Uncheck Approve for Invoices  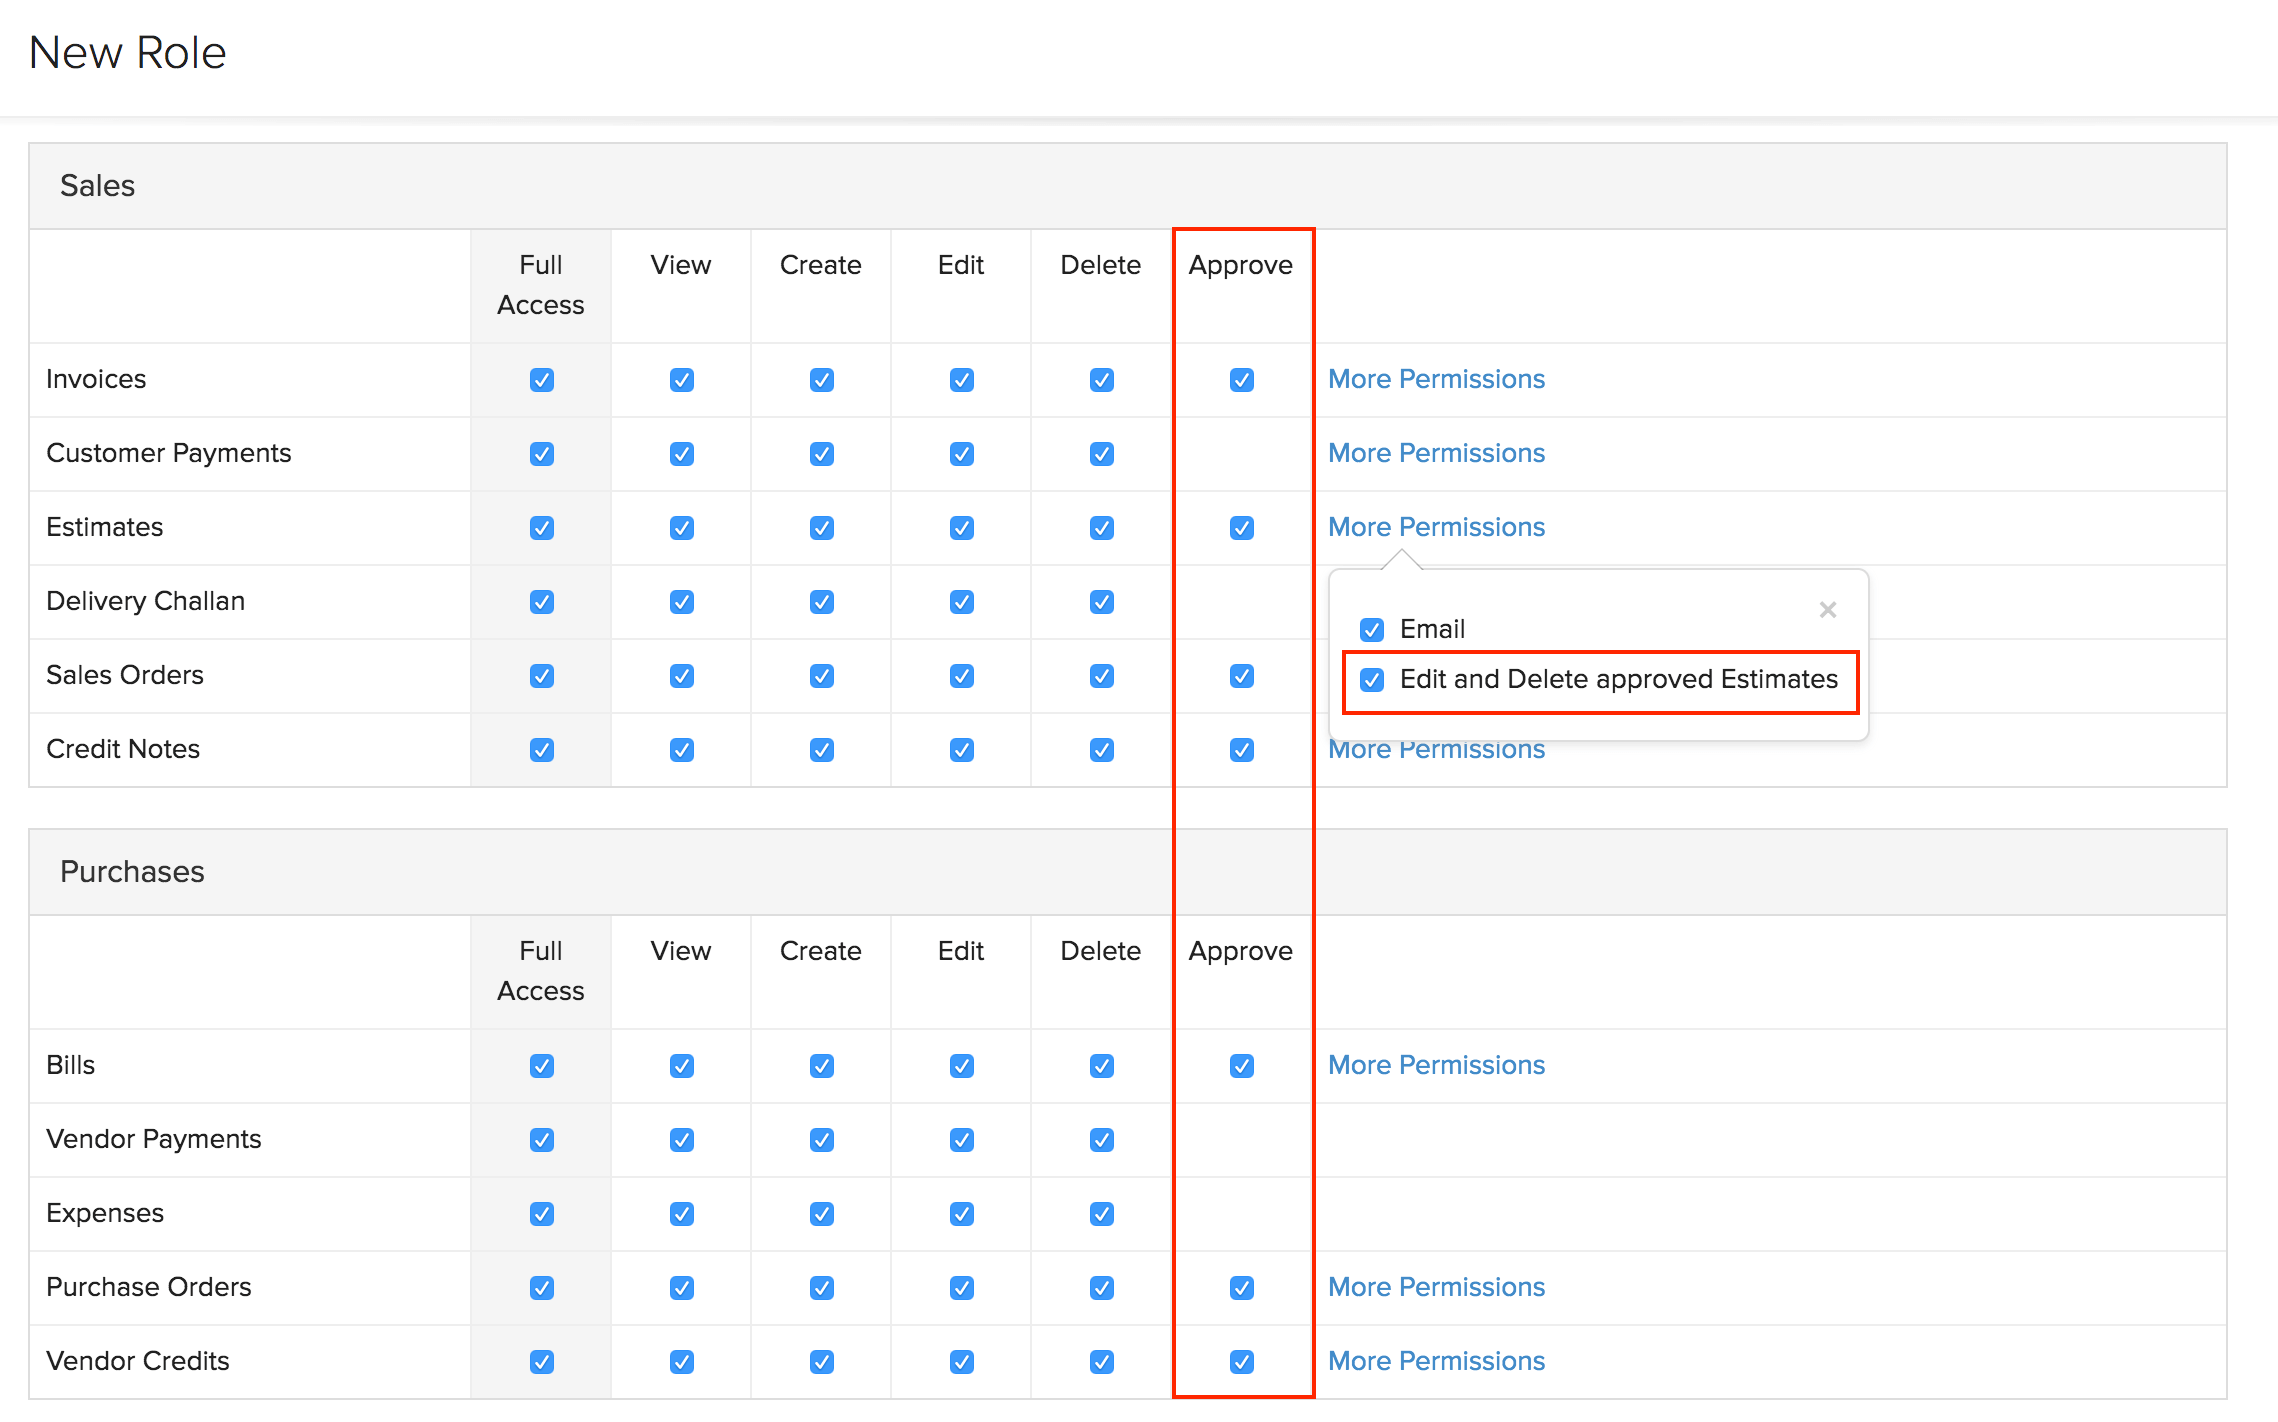pos(1241,380)
